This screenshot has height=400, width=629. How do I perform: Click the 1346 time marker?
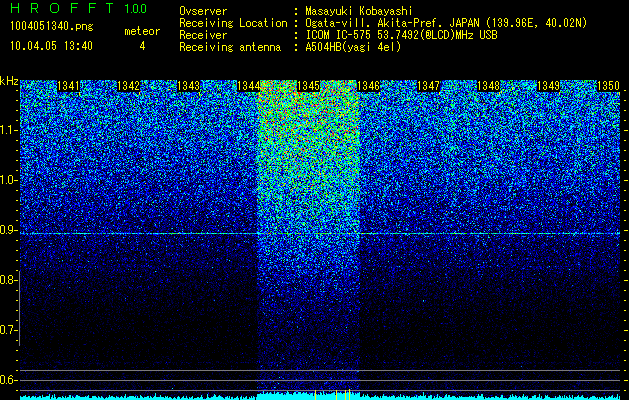[x=368, y=86]
